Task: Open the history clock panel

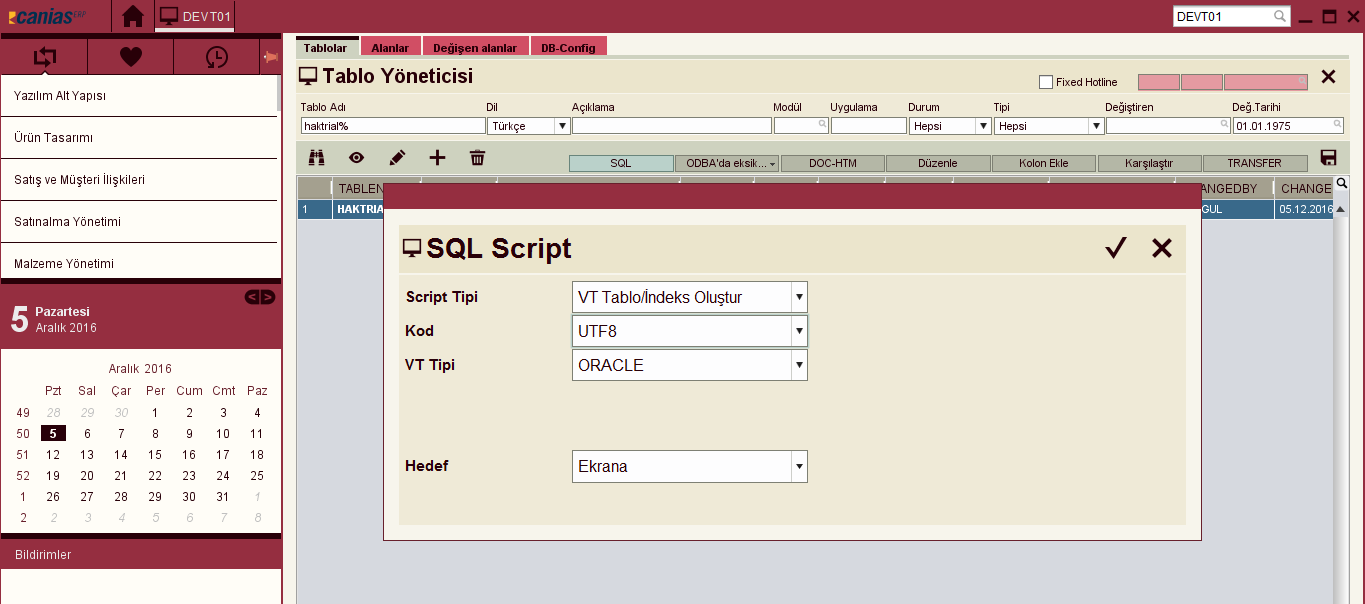Action: pos(216,57)
